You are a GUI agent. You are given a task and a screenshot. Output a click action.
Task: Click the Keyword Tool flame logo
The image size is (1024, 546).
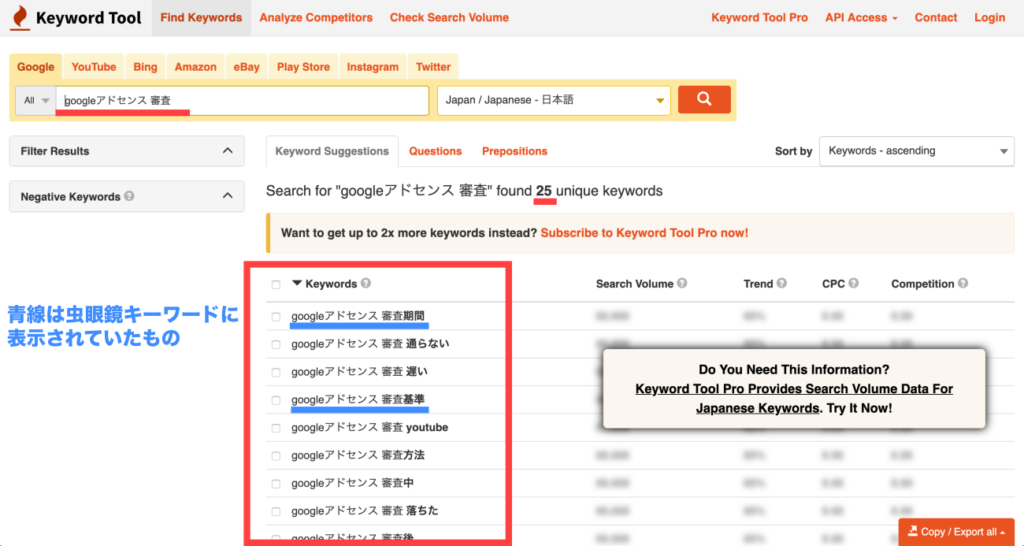click(20, 18)
